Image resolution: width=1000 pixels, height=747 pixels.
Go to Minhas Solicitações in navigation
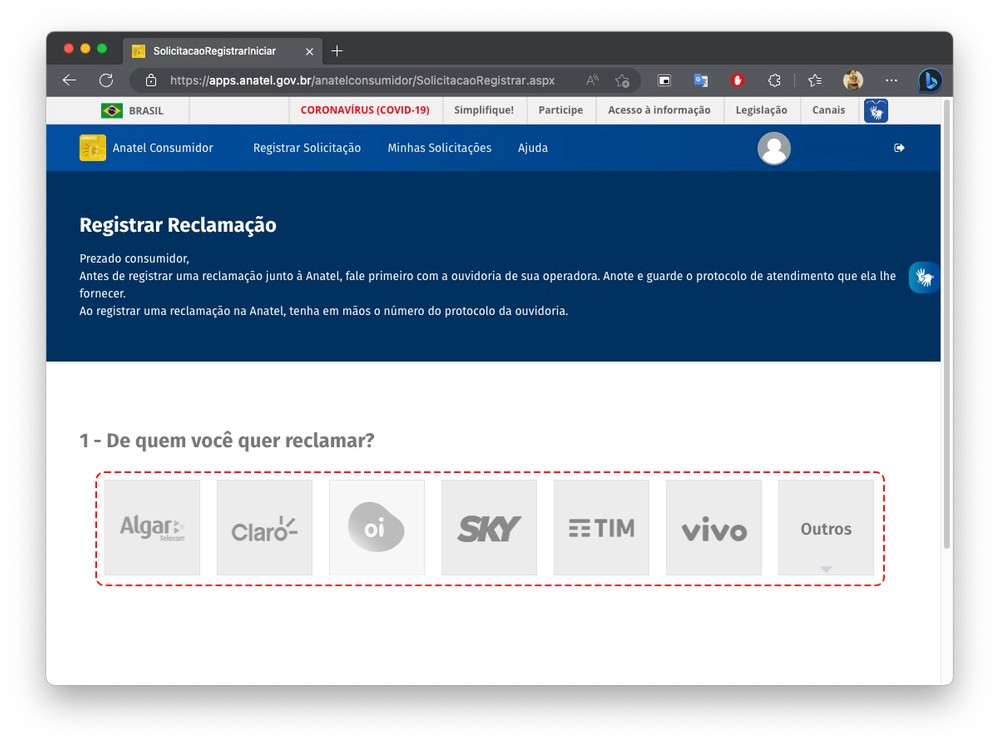point(439,148)
